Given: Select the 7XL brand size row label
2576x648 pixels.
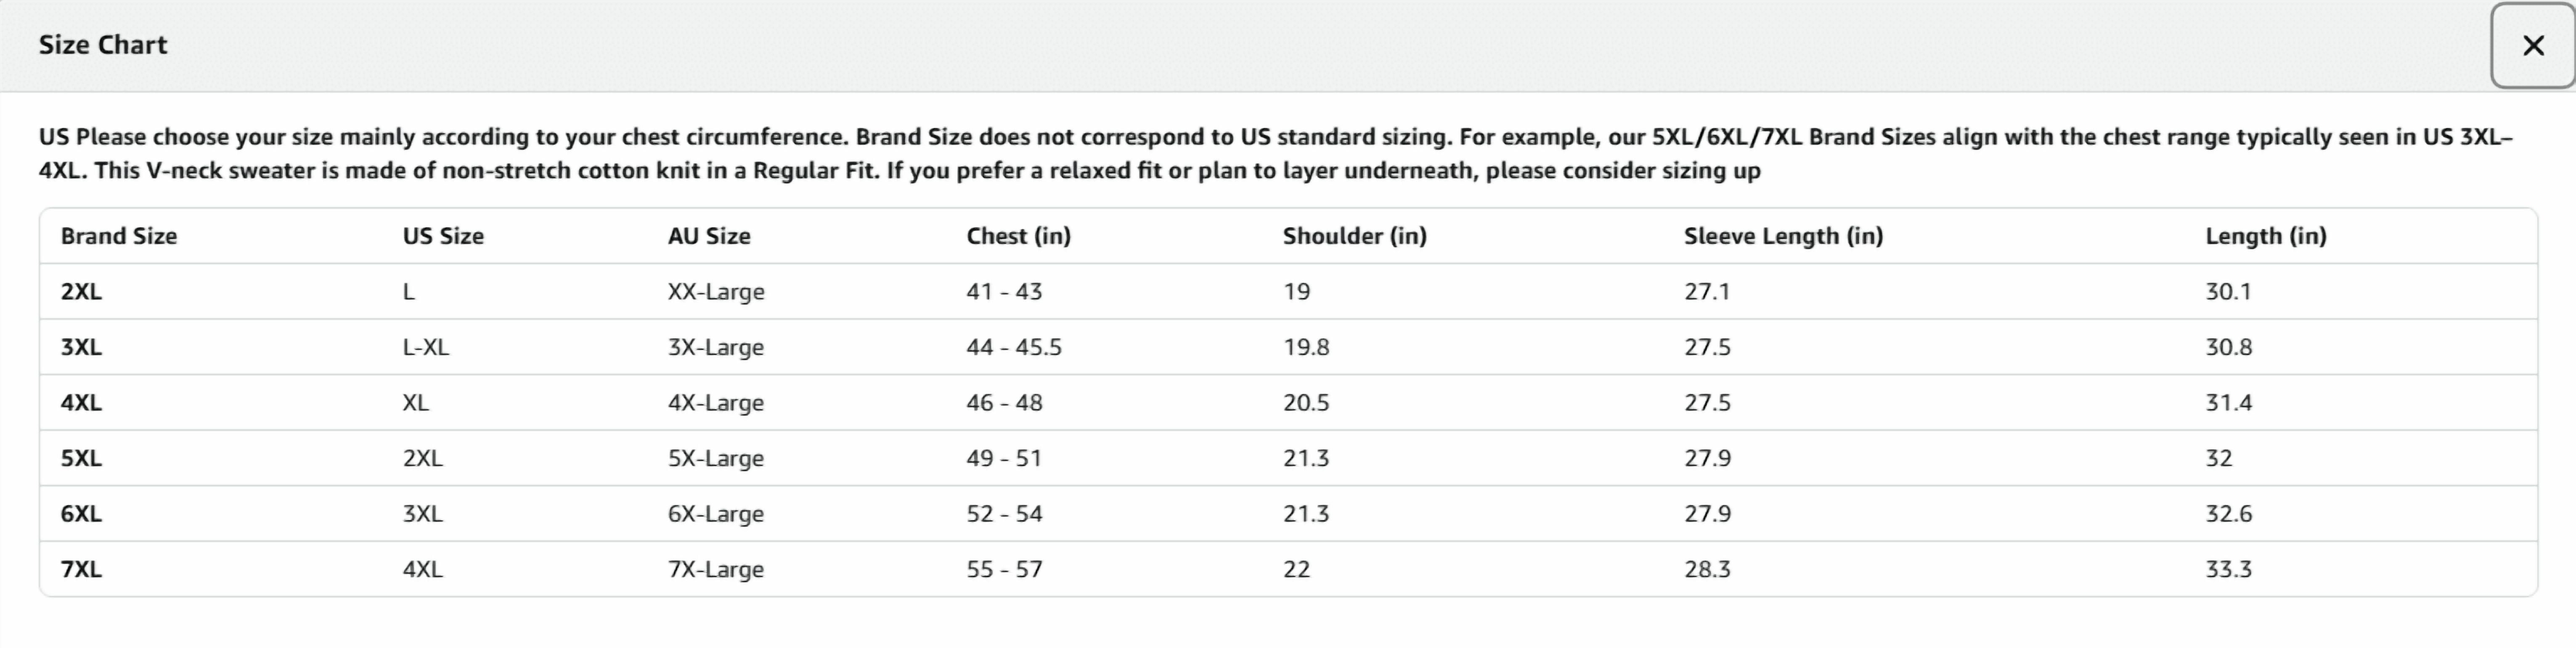Looking at the screenshot, I should click(x=81, y=569).
